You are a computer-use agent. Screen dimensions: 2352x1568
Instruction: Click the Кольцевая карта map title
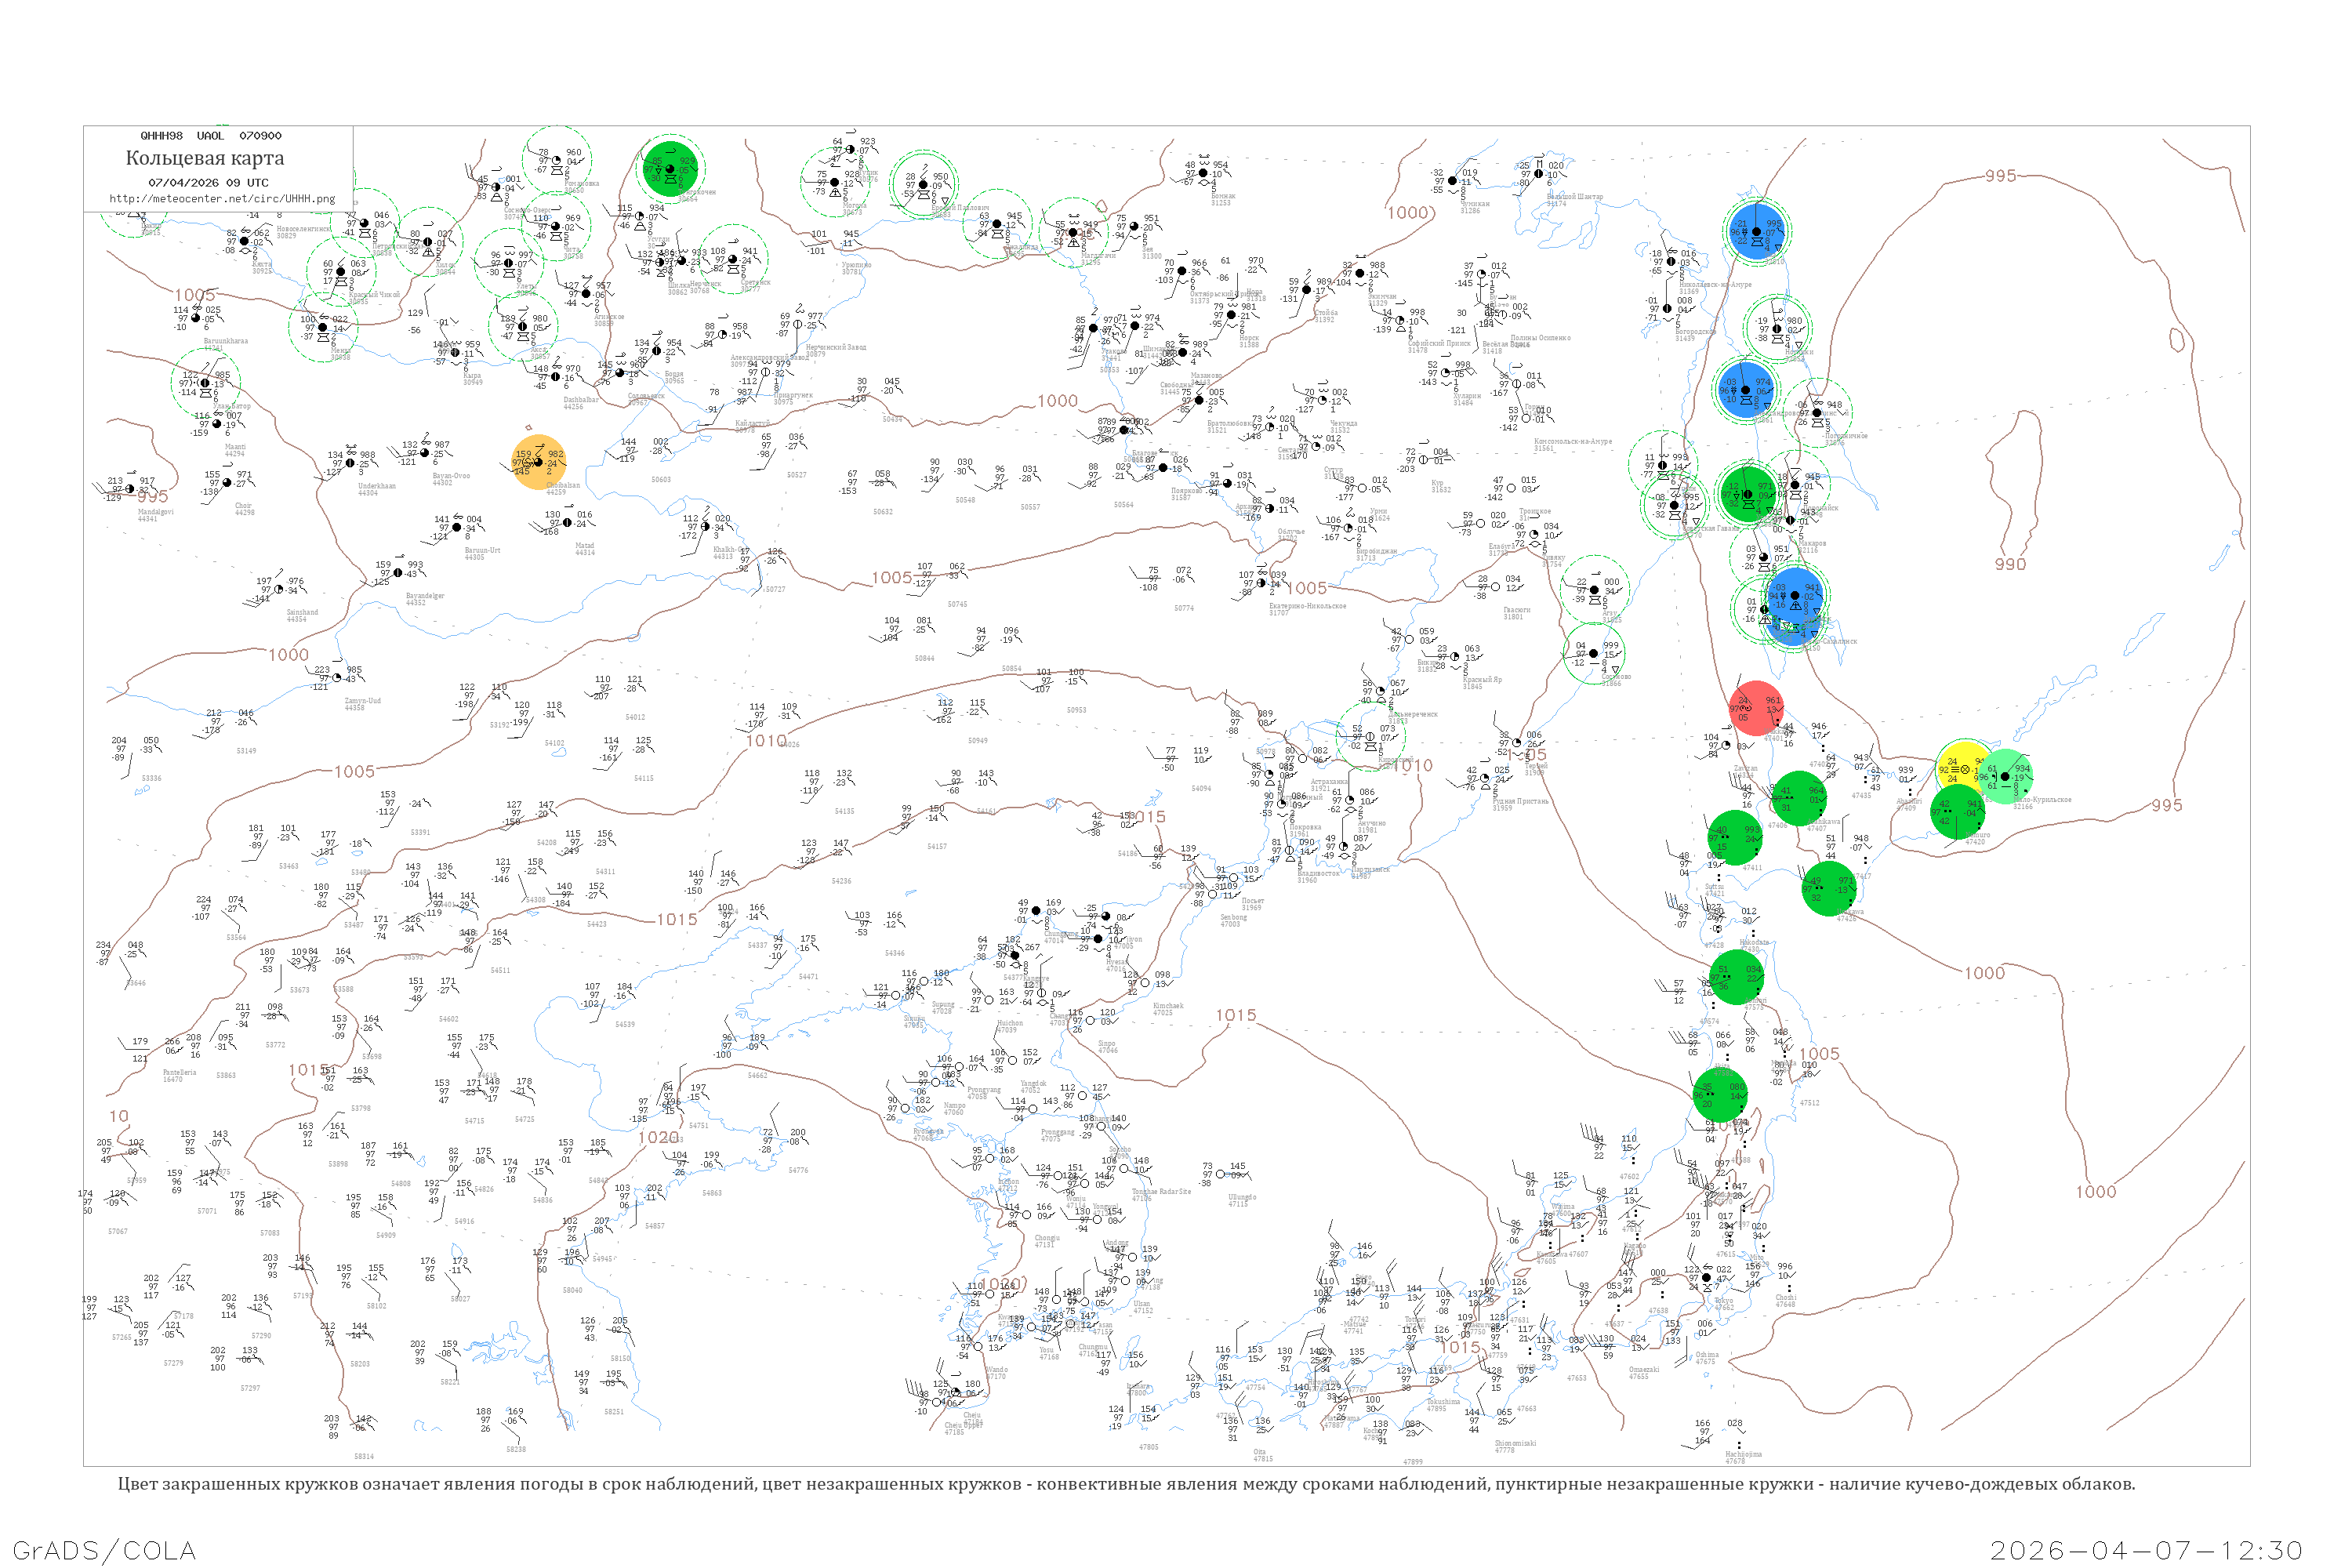pyautogui.click(x=204, y=158)
